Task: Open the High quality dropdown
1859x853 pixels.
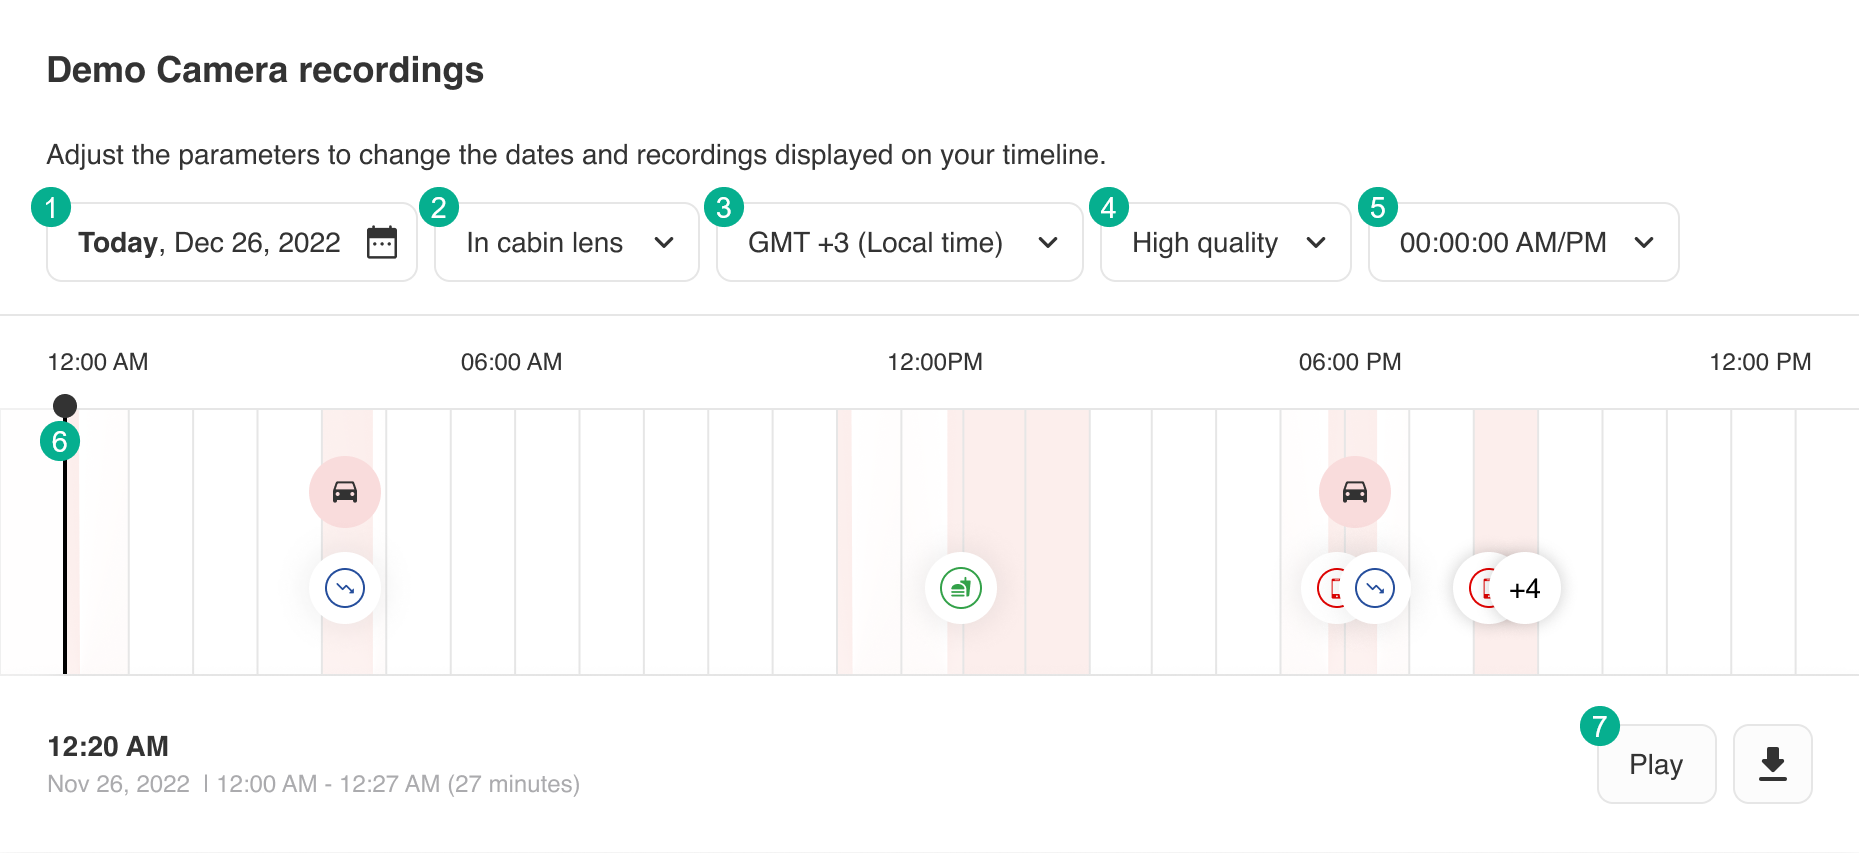Action: [x=1225, y=243]
